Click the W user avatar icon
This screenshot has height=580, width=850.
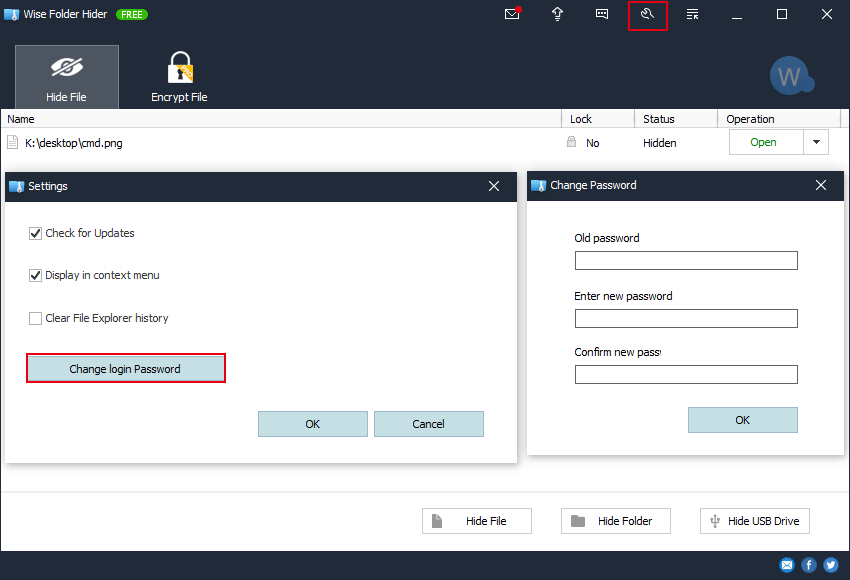coord(791,76)
